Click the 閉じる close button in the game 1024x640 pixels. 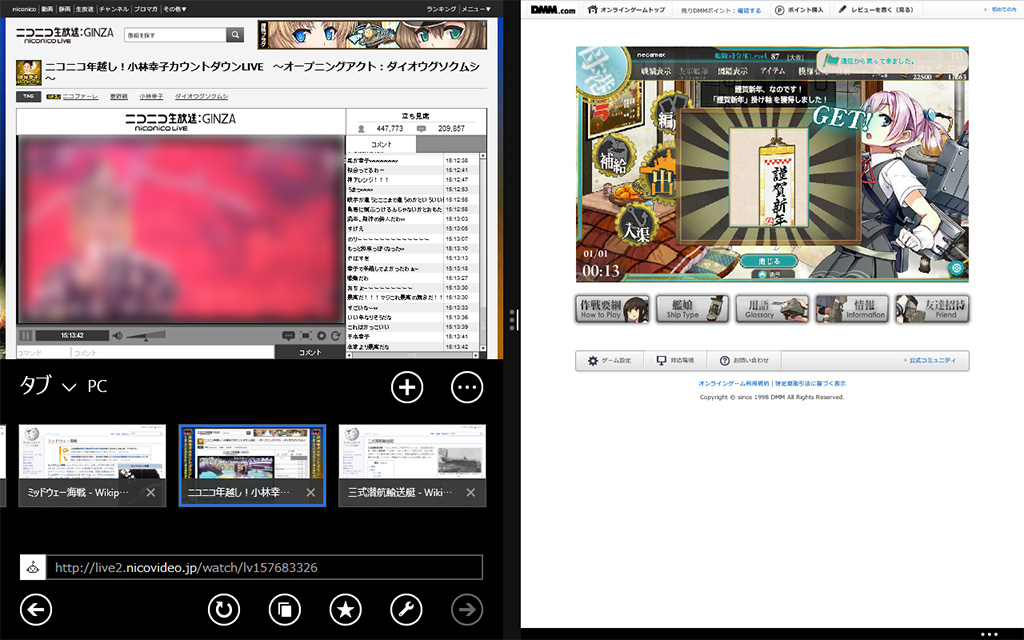pyautogui.click(x=769, y=261)
